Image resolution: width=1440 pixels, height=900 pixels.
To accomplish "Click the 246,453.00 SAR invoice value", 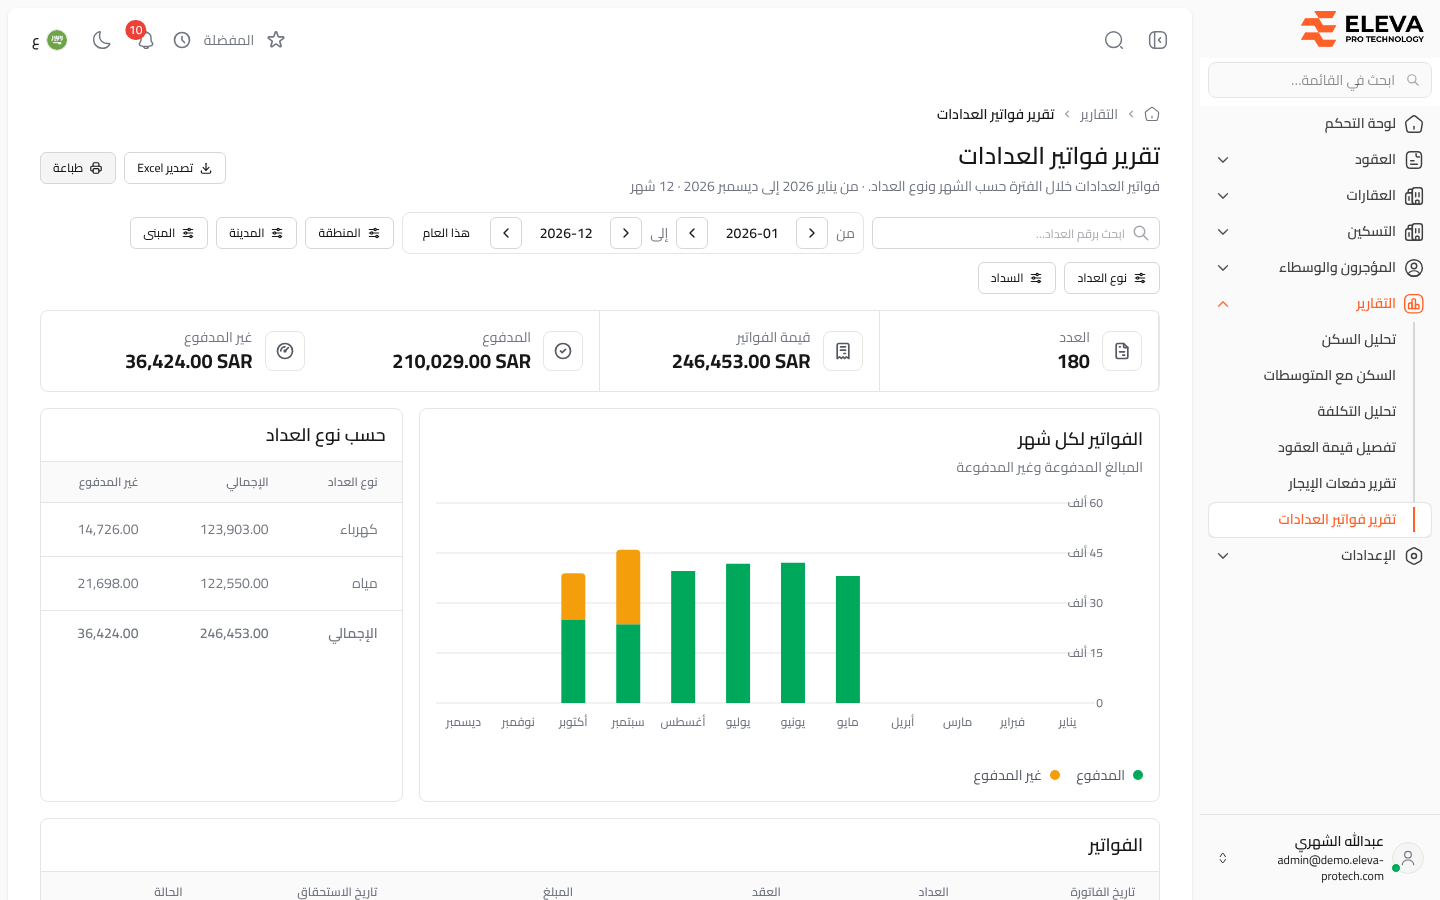I will (x=741, y=362).
